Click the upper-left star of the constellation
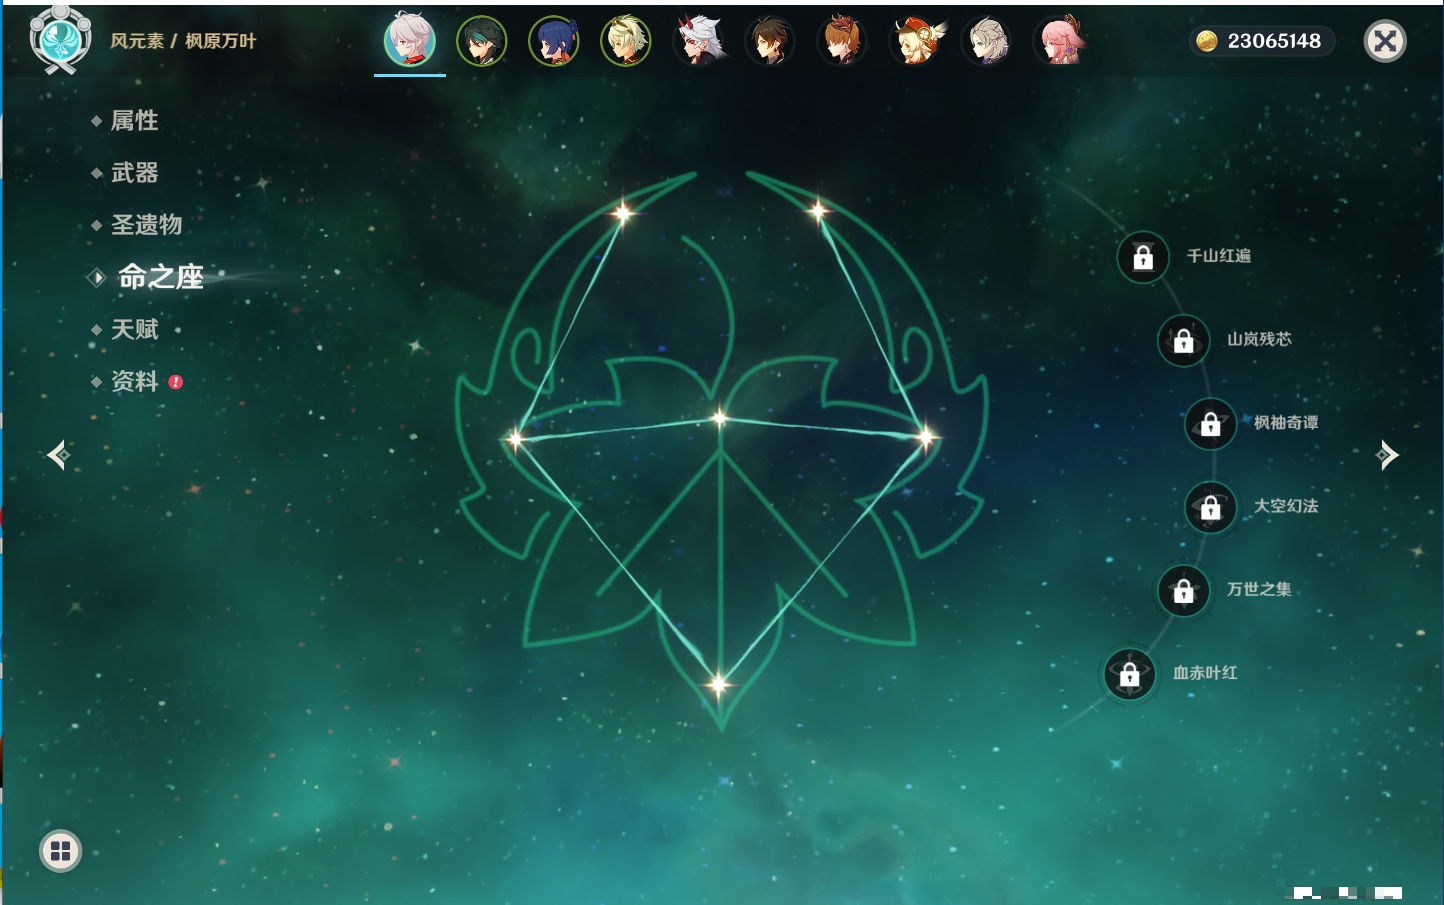This screenshot has width=1444, height=905. [x=624, y=212]
